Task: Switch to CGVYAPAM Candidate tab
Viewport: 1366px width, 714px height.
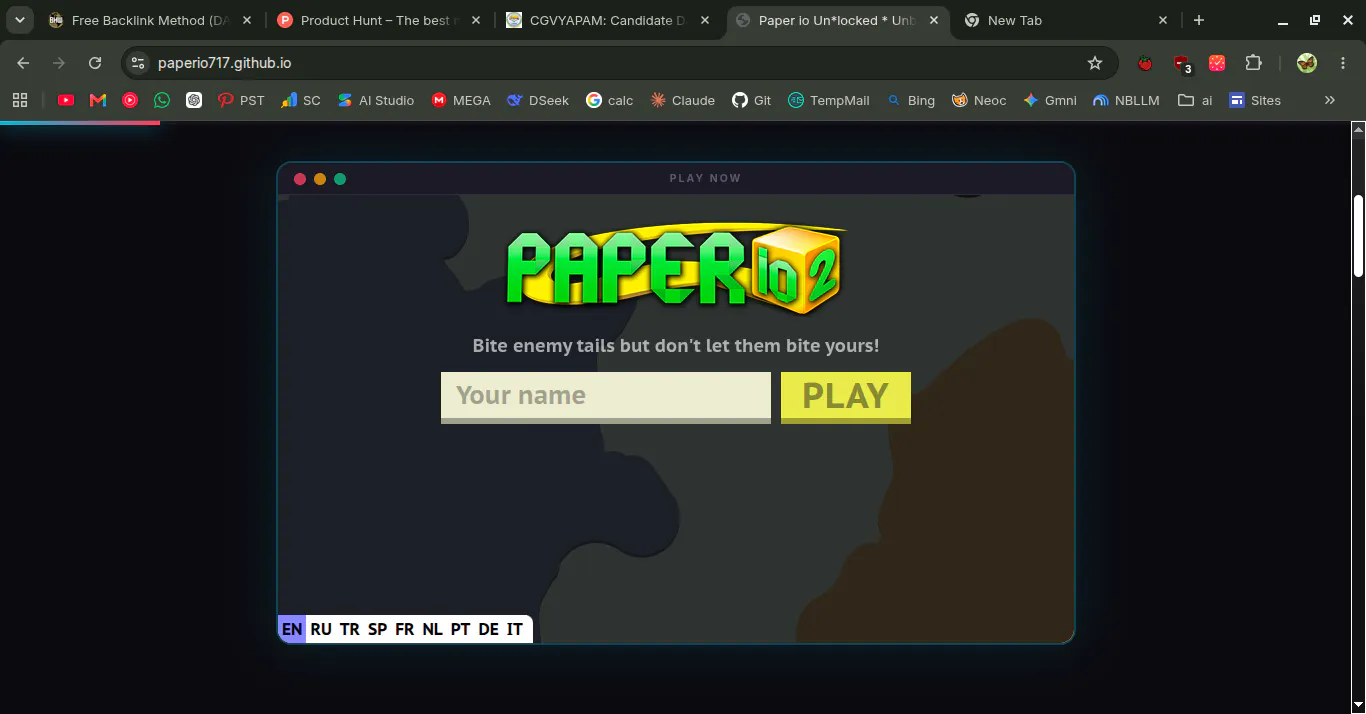Action: click(608, 20)
